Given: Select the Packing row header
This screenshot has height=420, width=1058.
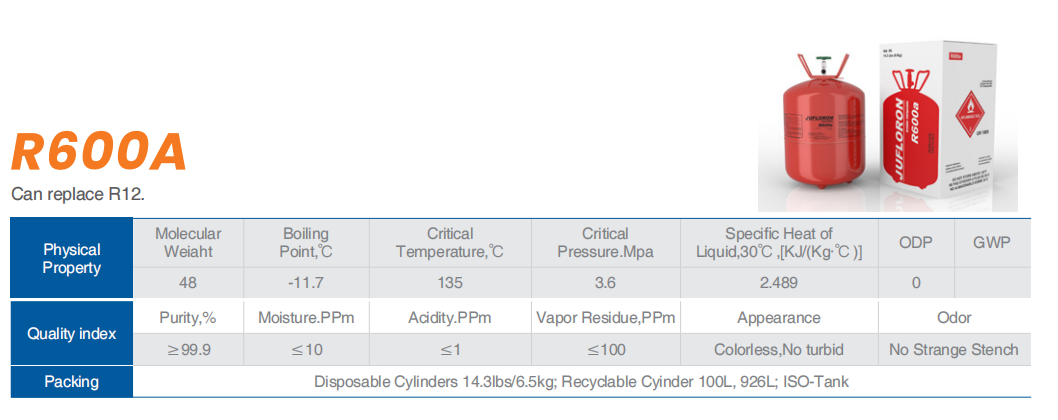Looking at the screenshot, I should pyautogui.click(x=72, y=382).
